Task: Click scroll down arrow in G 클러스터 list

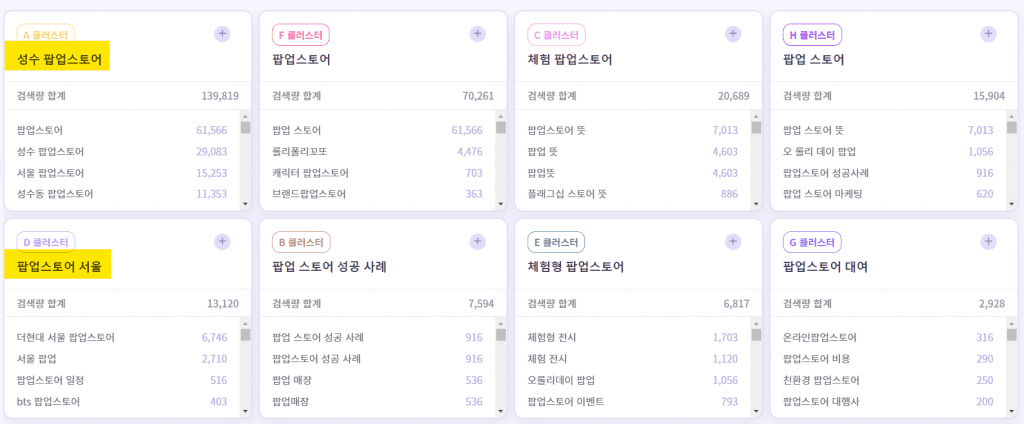Action: pos(1012,412)
